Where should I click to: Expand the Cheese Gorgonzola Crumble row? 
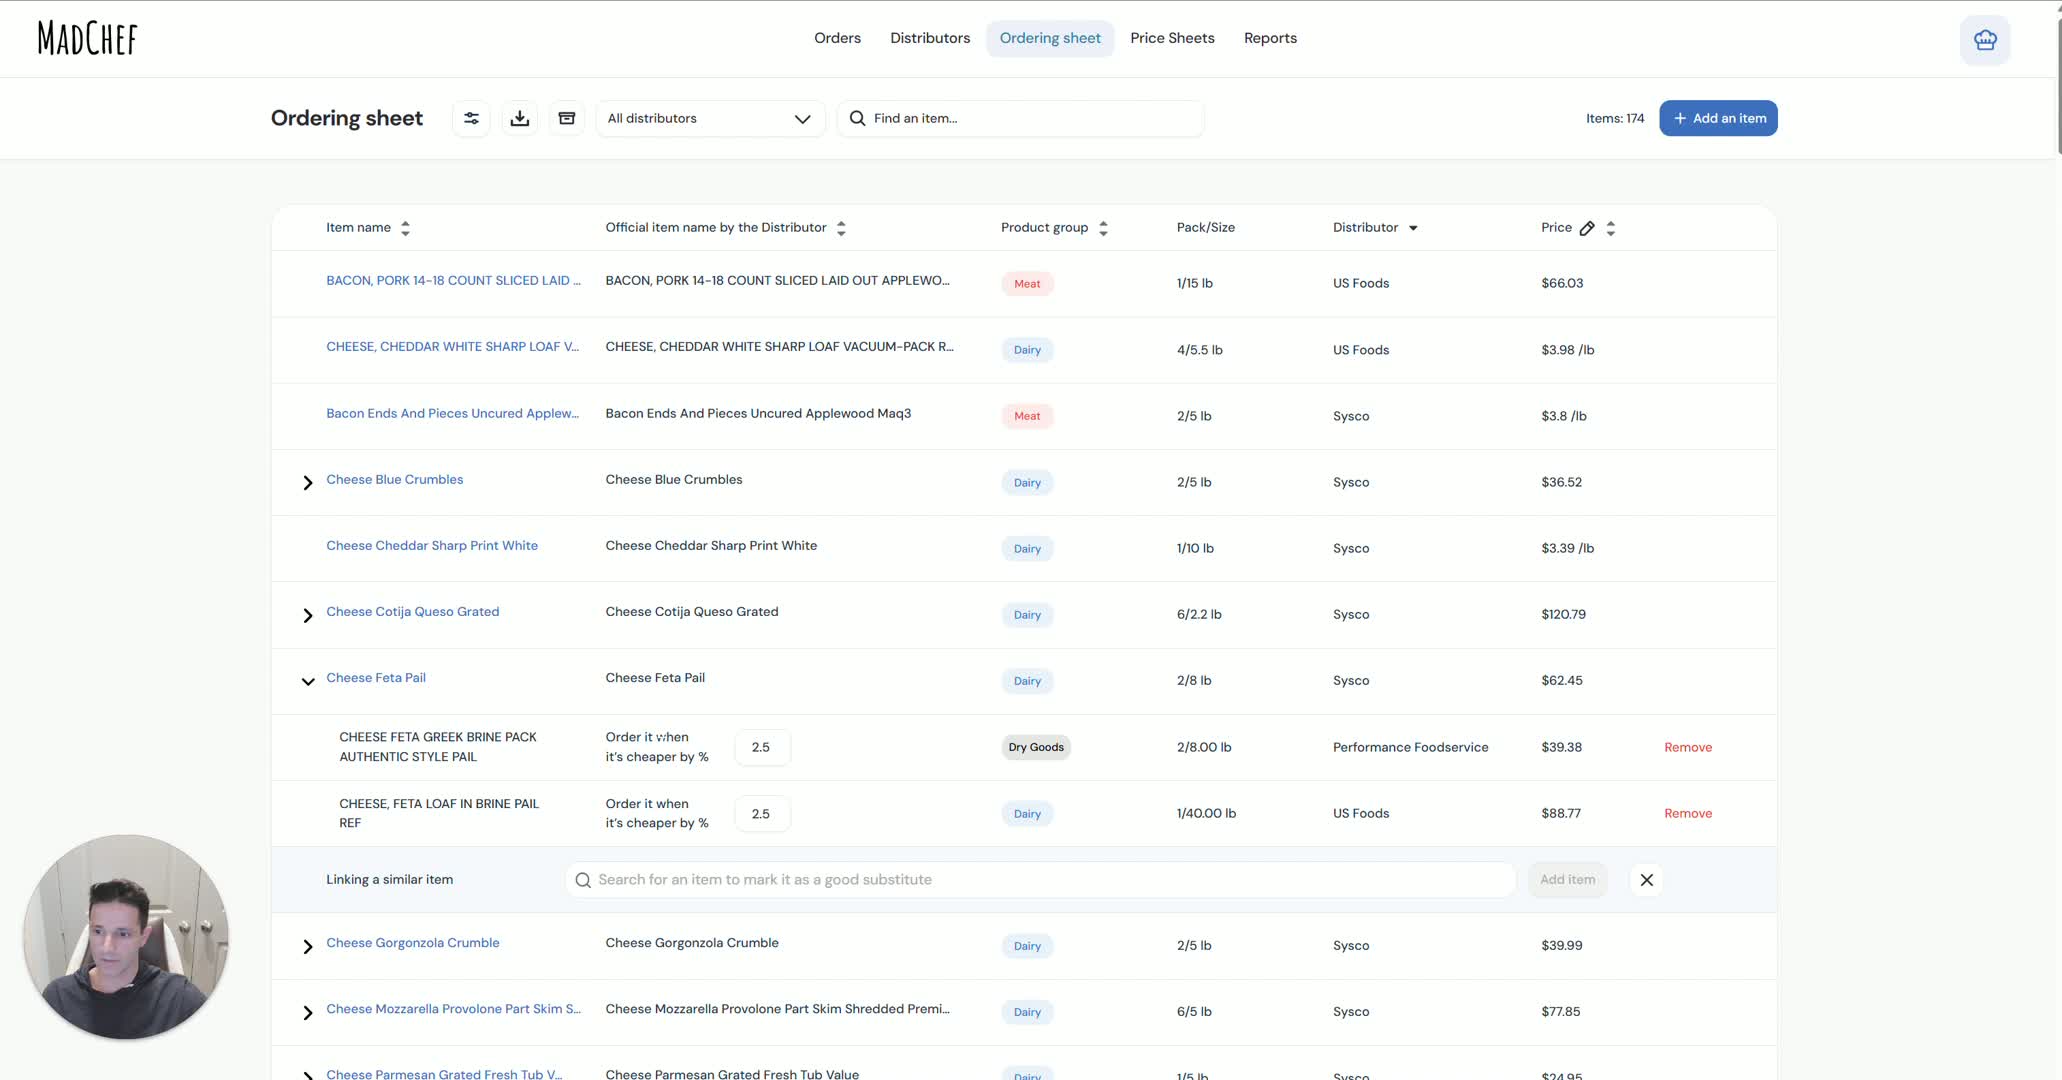pyautogui.click(x=307, y=946)
